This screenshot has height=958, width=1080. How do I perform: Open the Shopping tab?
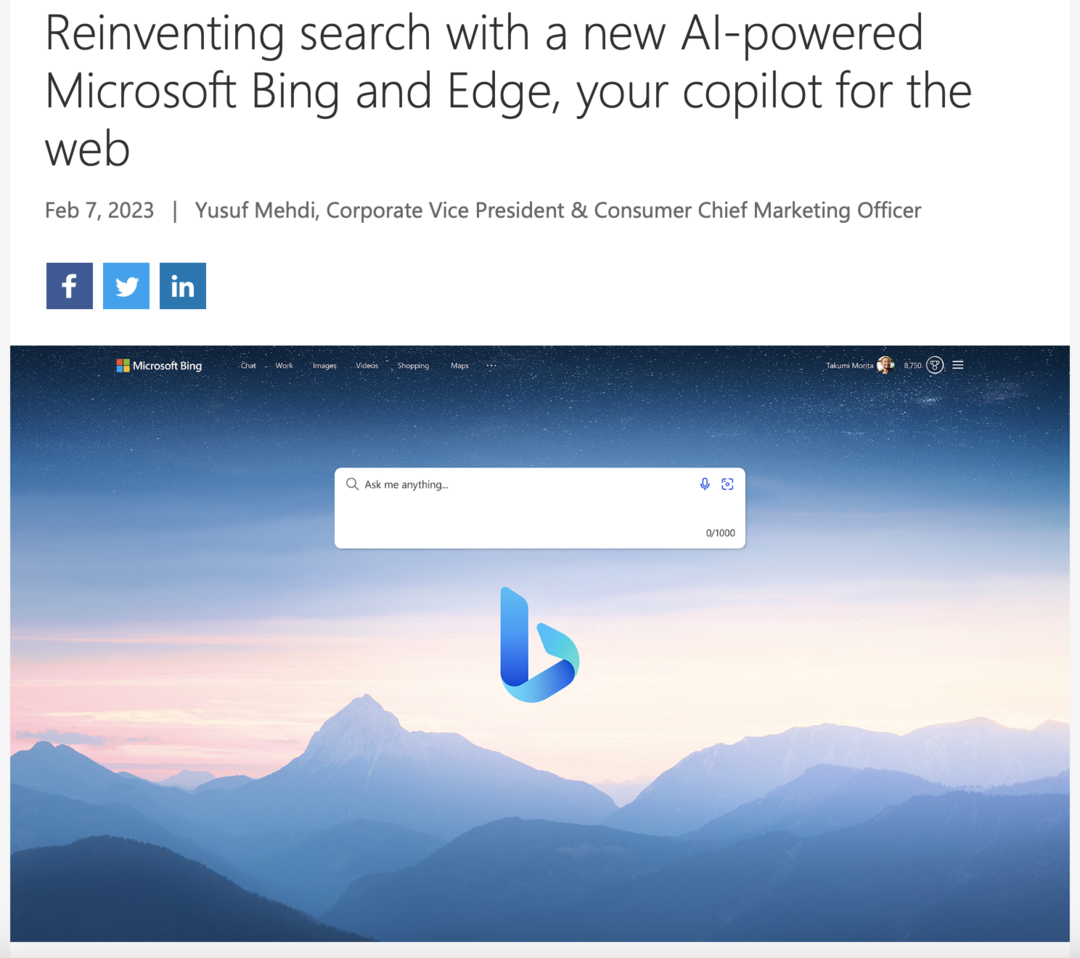[413, 366]
